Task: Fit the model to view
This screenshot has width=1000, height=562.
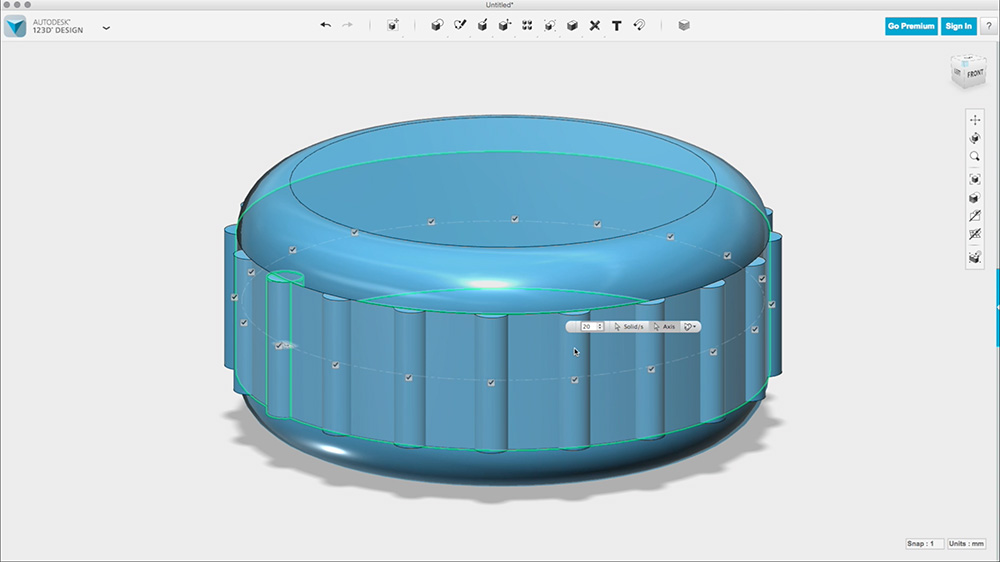Action: point(974,179)
